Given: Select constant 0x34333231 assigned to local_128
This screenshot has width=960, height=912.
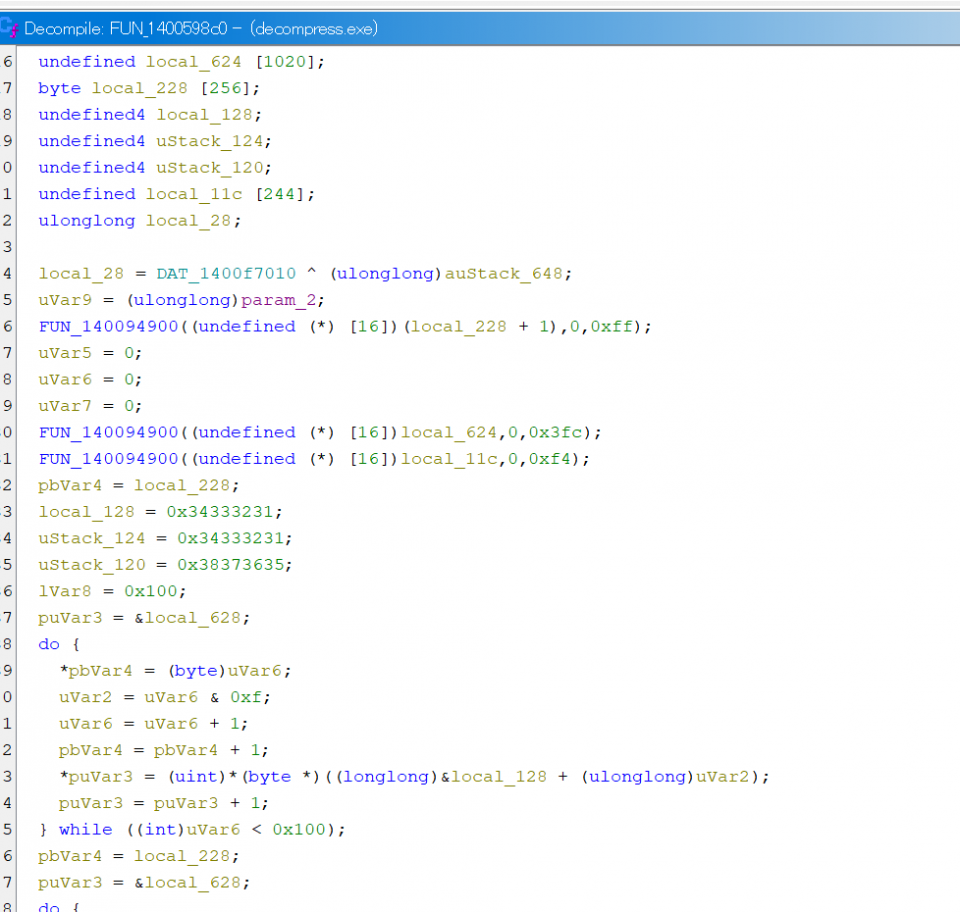Looking at the screenshot, I should 220,512.
